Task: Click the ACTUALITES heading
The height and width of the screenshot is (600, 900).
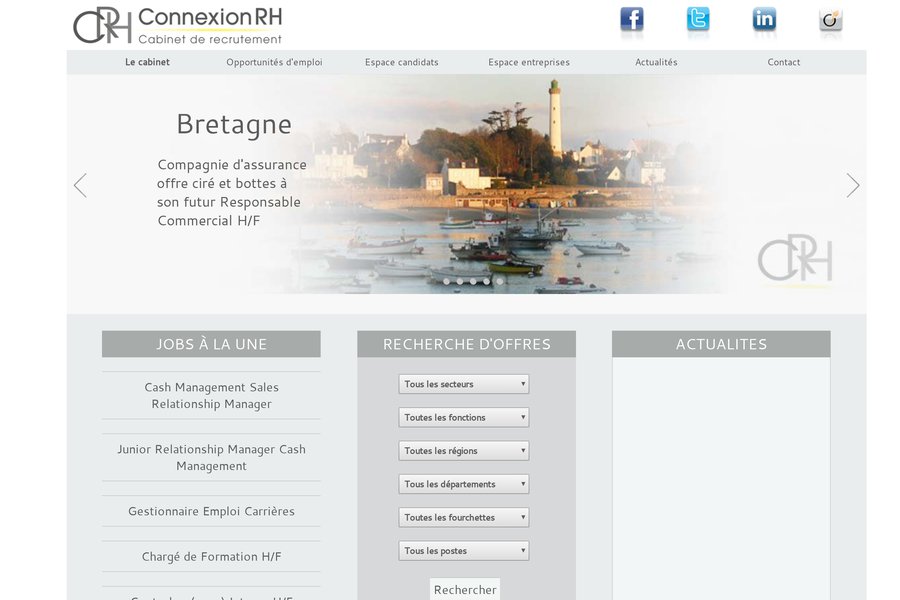Action: tap(721, 344)
